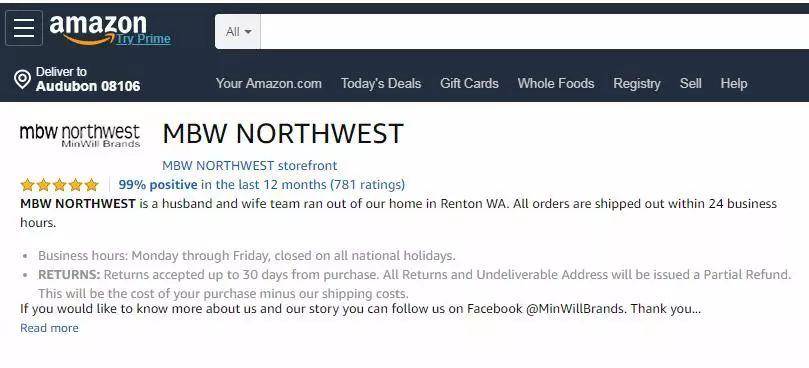Open the Help page
This screenshot has width=809, height=368.
click(734, 84)
